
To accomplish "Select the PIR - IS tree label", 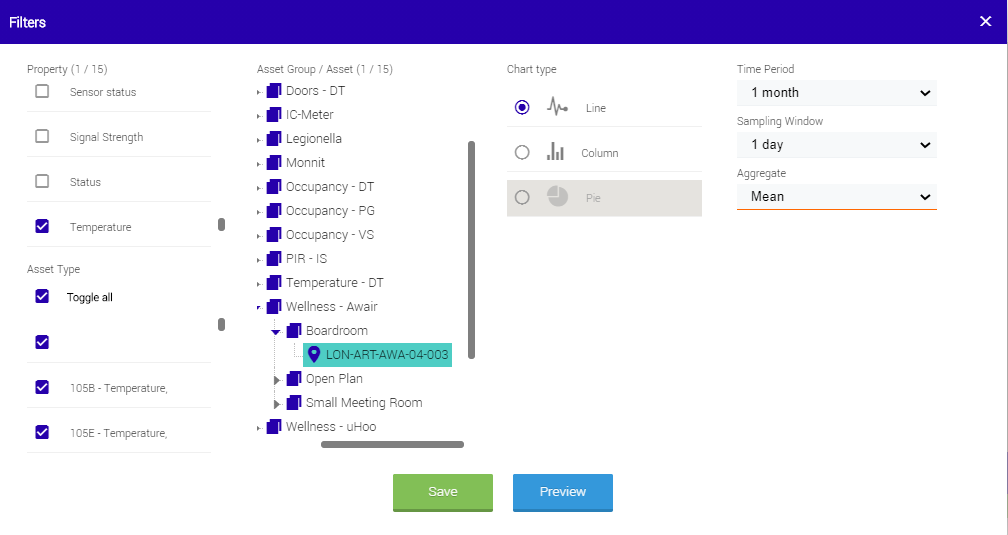I will (307, 258).
